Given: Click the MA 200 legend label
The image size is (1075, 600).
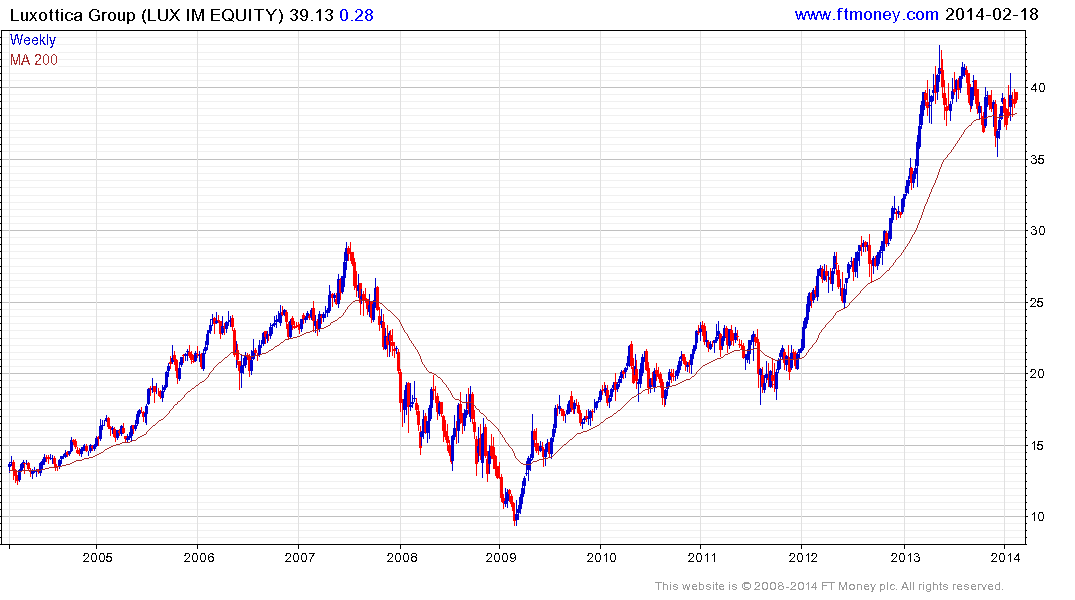Looking at the screenshot, I should click(x=34, y=60).
